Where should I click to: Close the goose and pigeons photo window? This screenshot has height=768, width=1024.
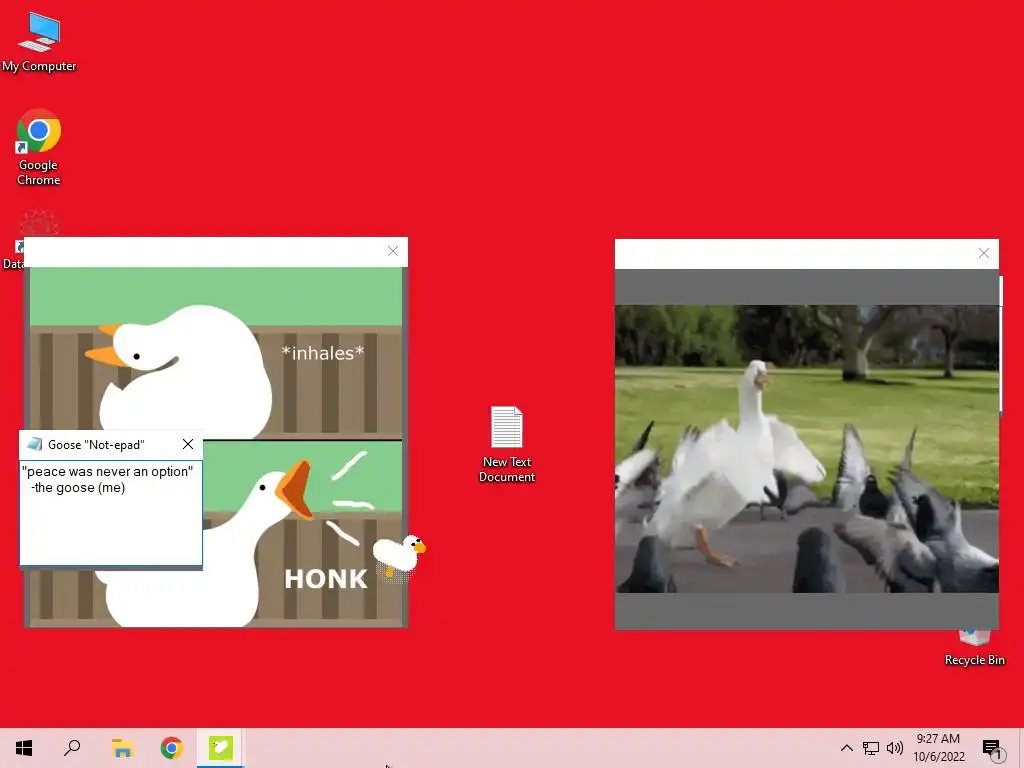pyautogui.click(x=984, y=253)
